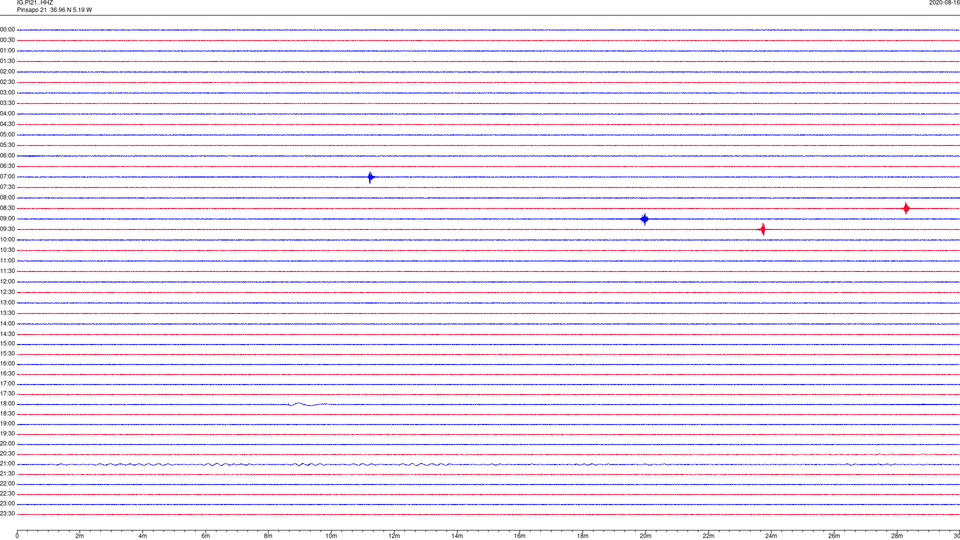Select the '01:00' time label

click(7, 51)
